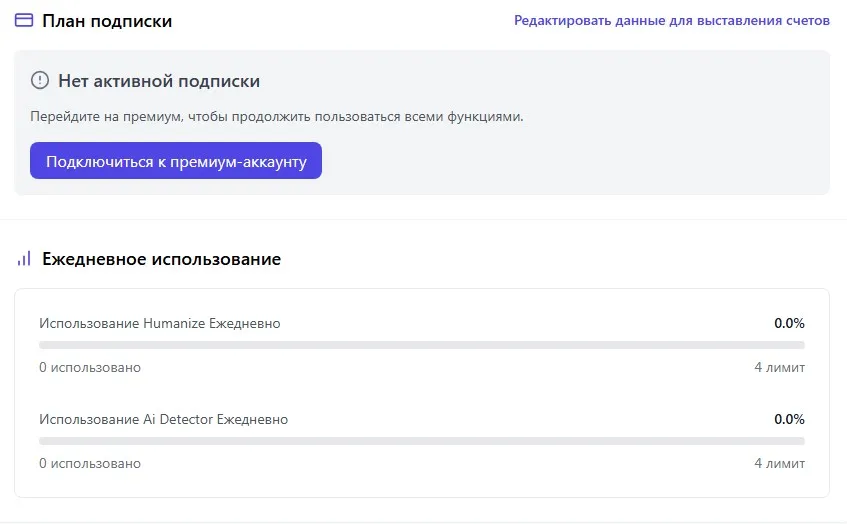Click 4 лимит under Humanize bar

[x=779, y=367]
